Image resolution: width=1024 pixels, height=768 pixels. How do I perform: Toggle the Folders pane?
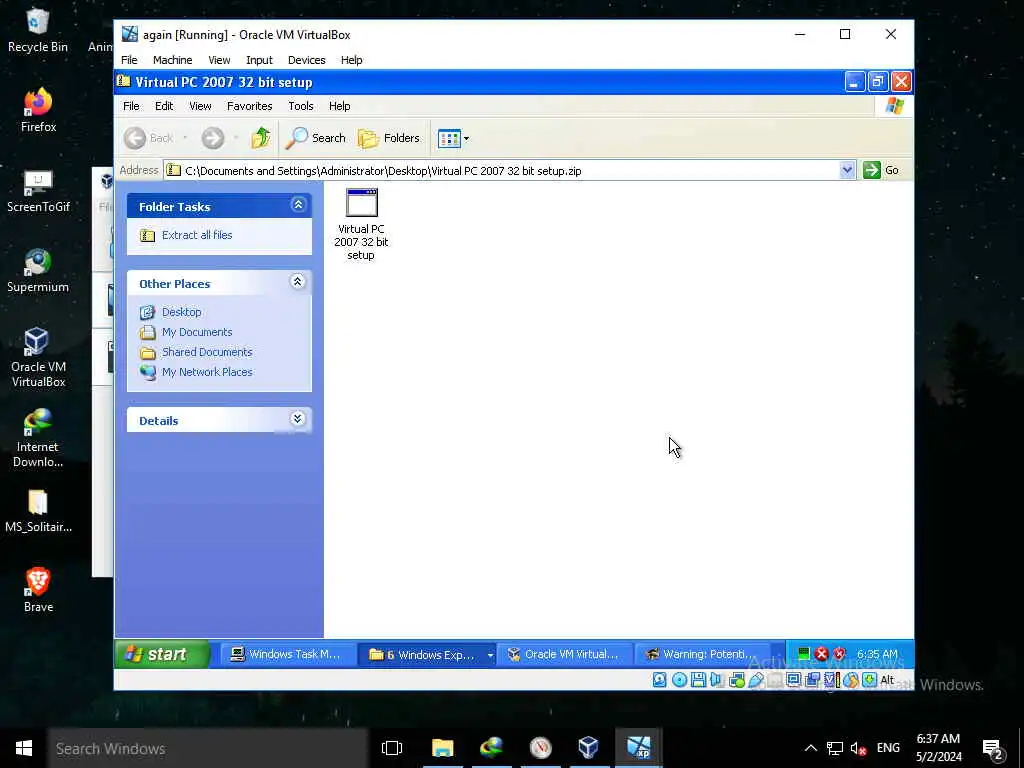(389, 138)
